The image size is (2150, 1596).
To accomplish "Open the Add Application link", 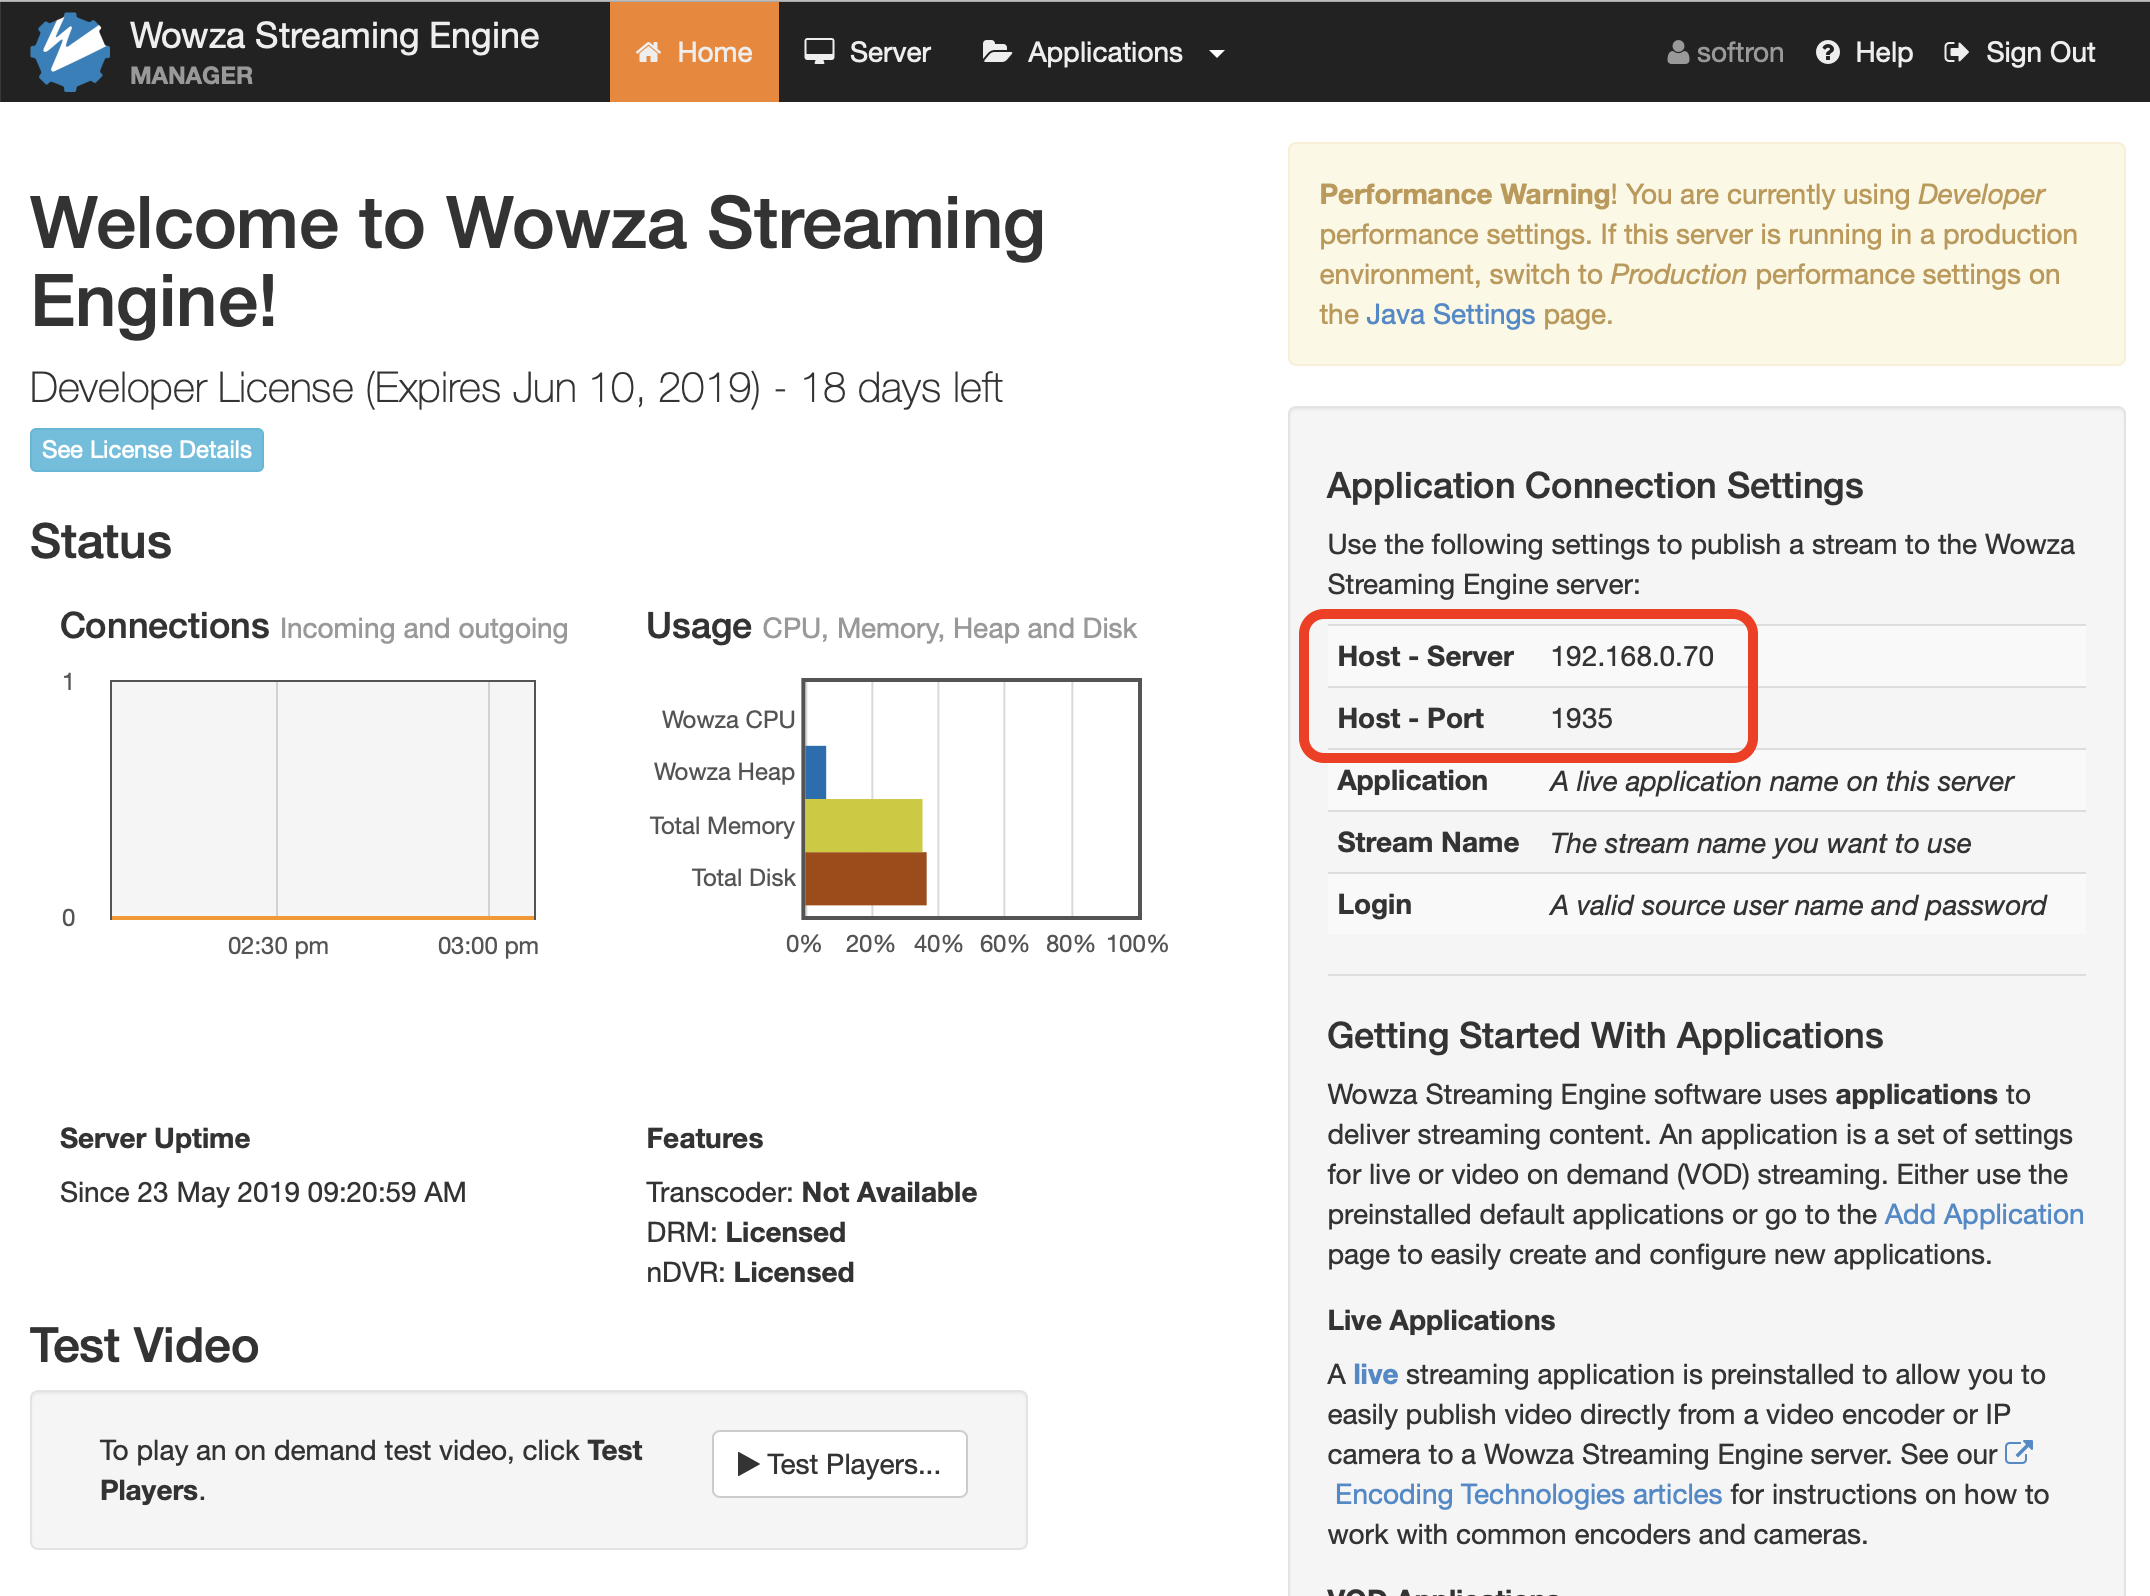I will pos(1984,1214).
